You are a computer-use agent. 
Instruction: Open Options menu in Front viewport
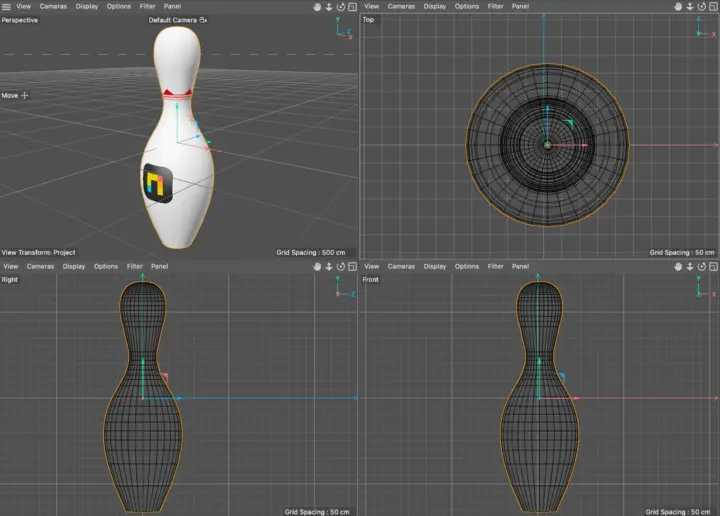(x=467, y=266)
